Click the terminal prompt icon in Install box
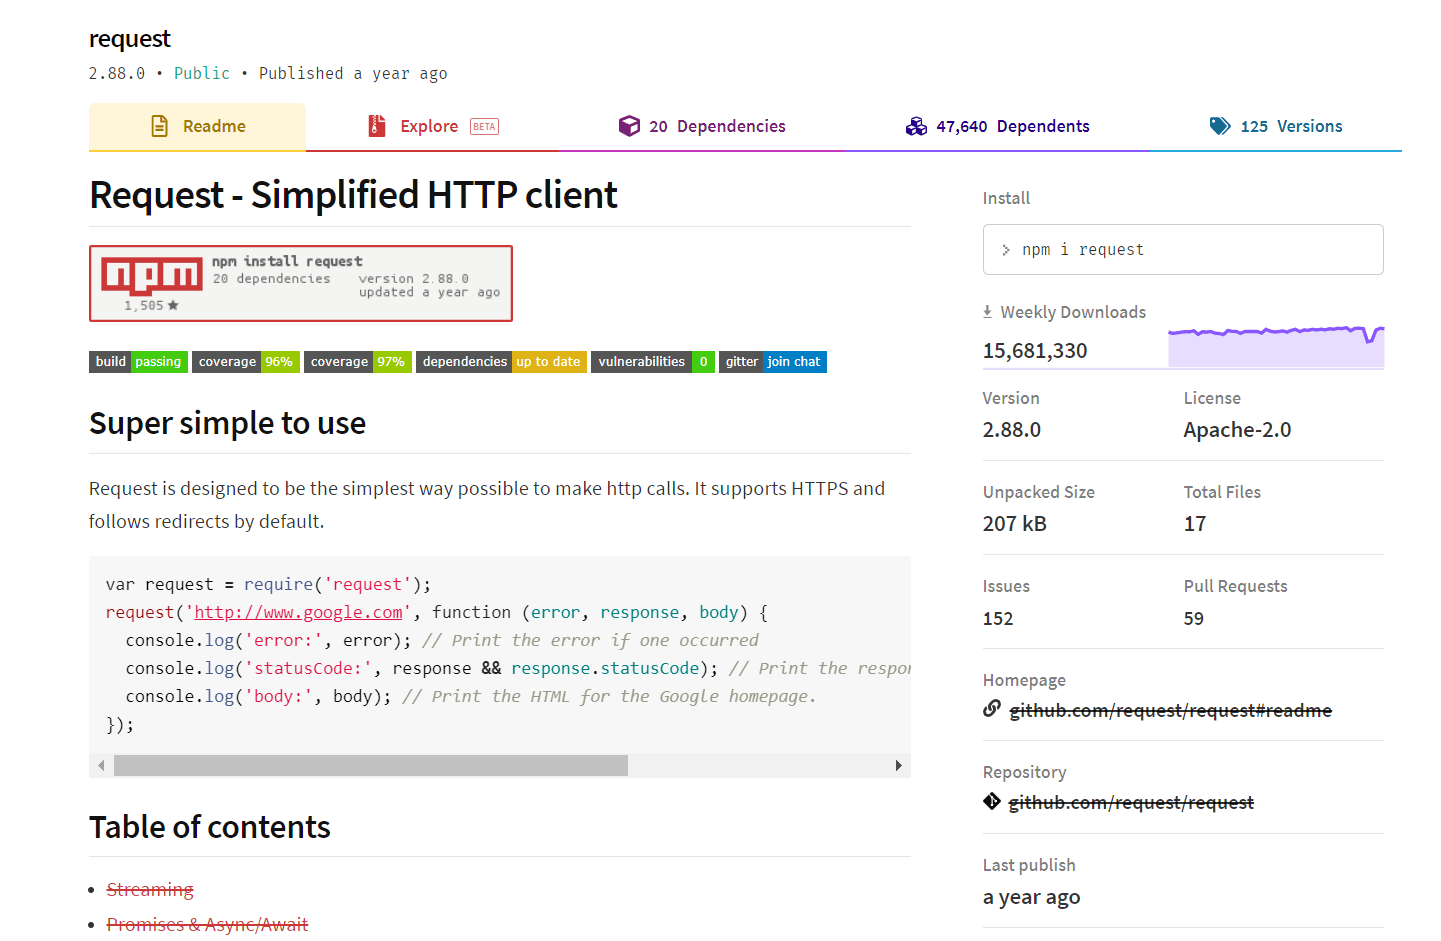 tap(1006, 249)
